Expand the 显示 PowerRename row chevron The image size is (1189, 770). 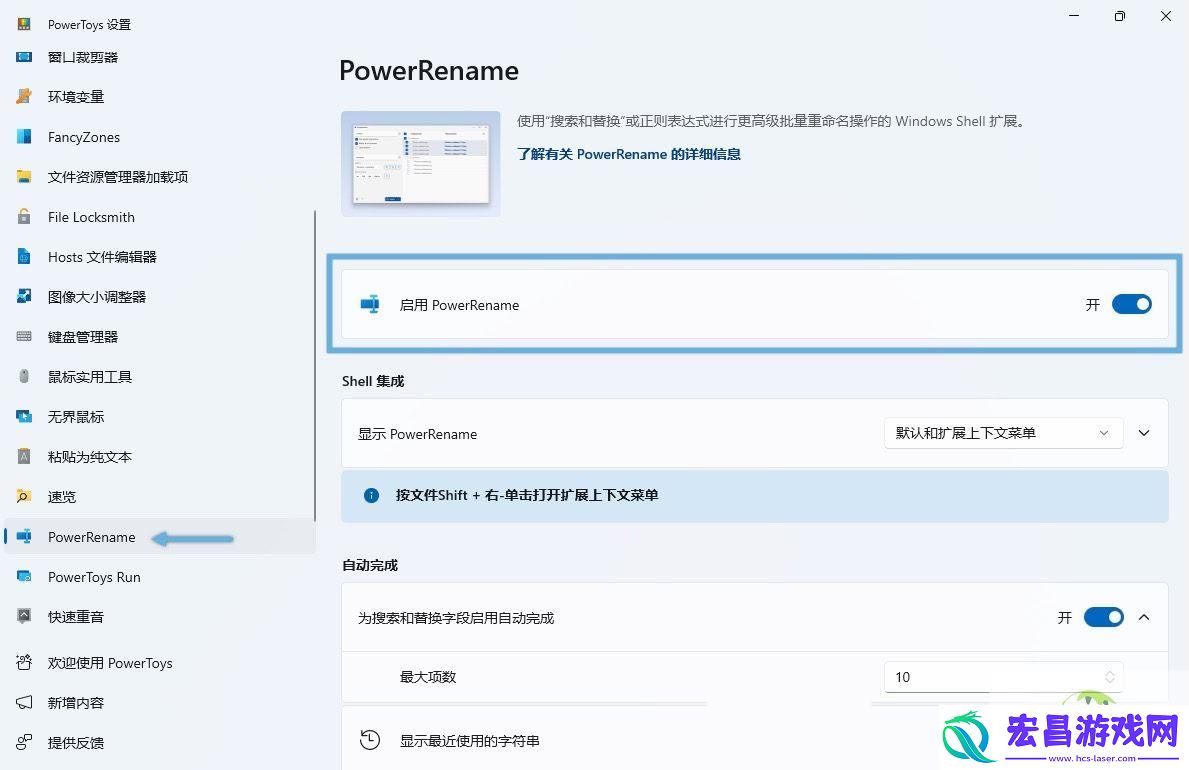1144,433
